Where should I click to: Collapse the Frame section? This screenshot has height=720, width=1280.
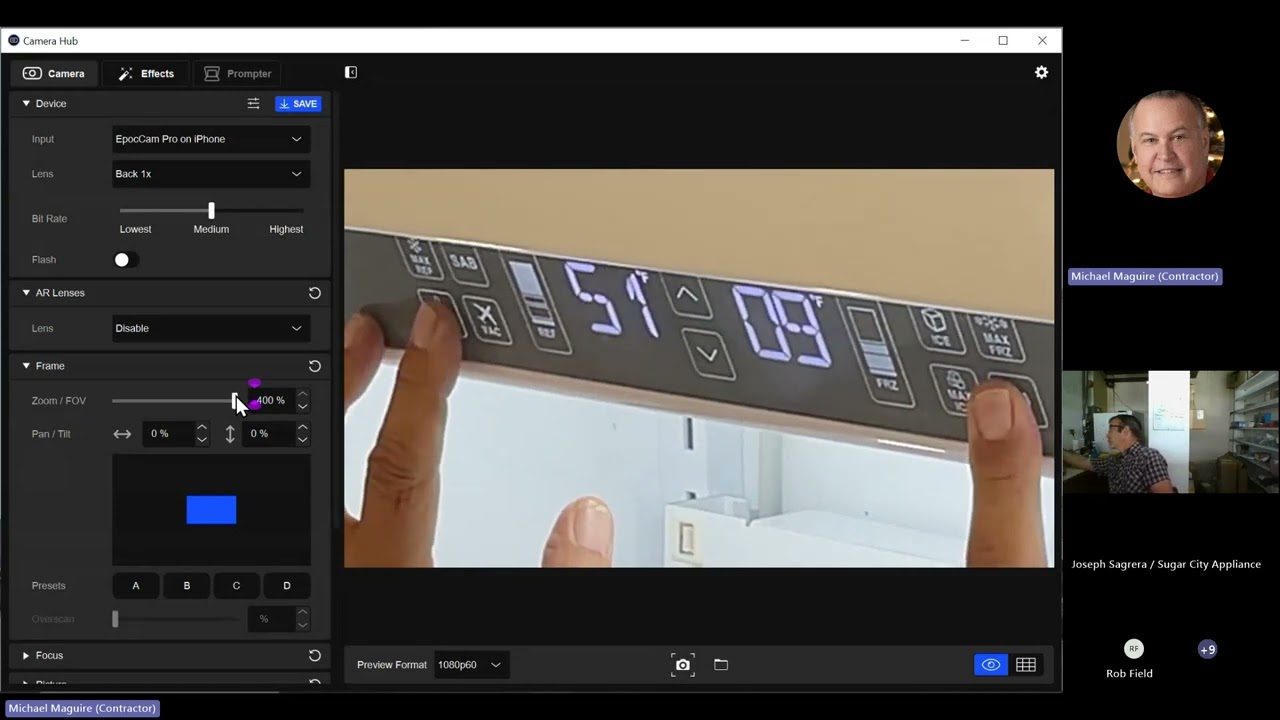pos(26,366)
